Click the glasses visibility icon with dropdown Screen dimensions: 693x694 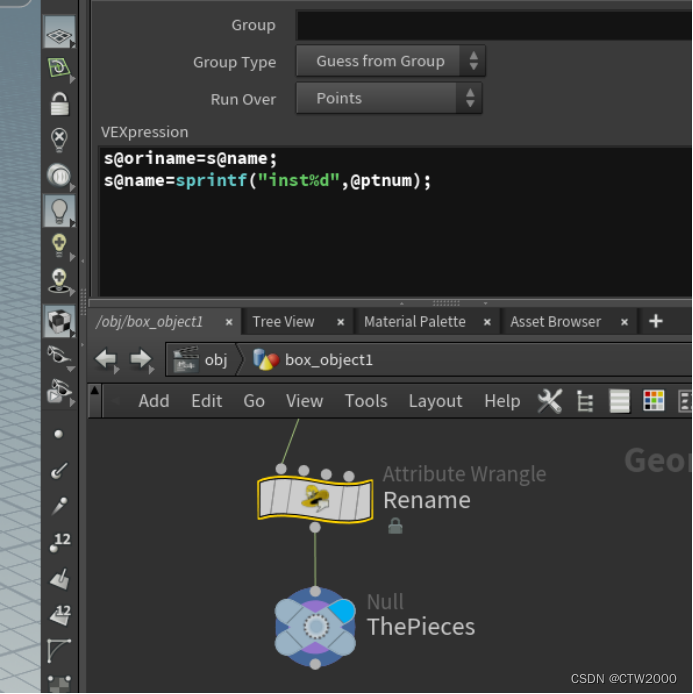point(59,356)
